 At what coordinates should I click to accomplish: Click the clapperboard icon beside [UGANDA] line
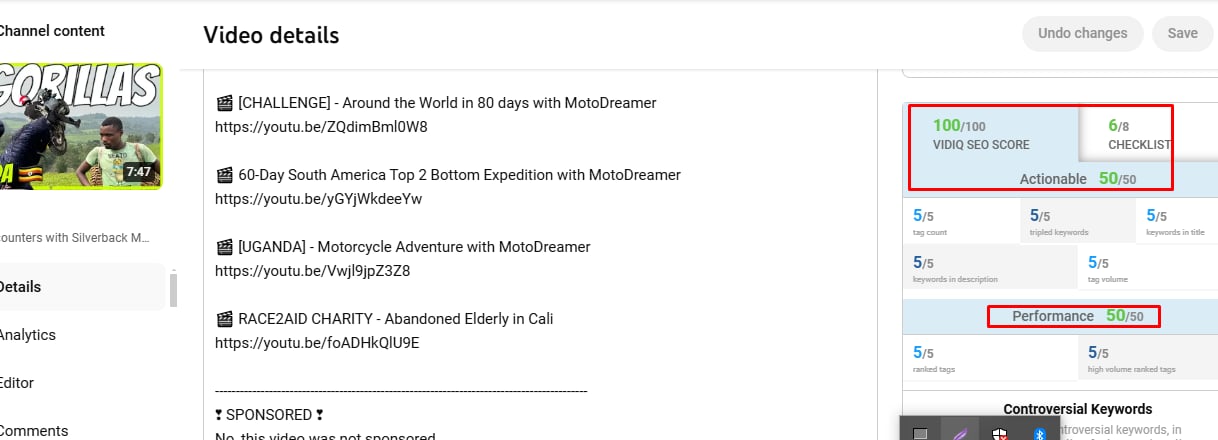click(224, 247)
